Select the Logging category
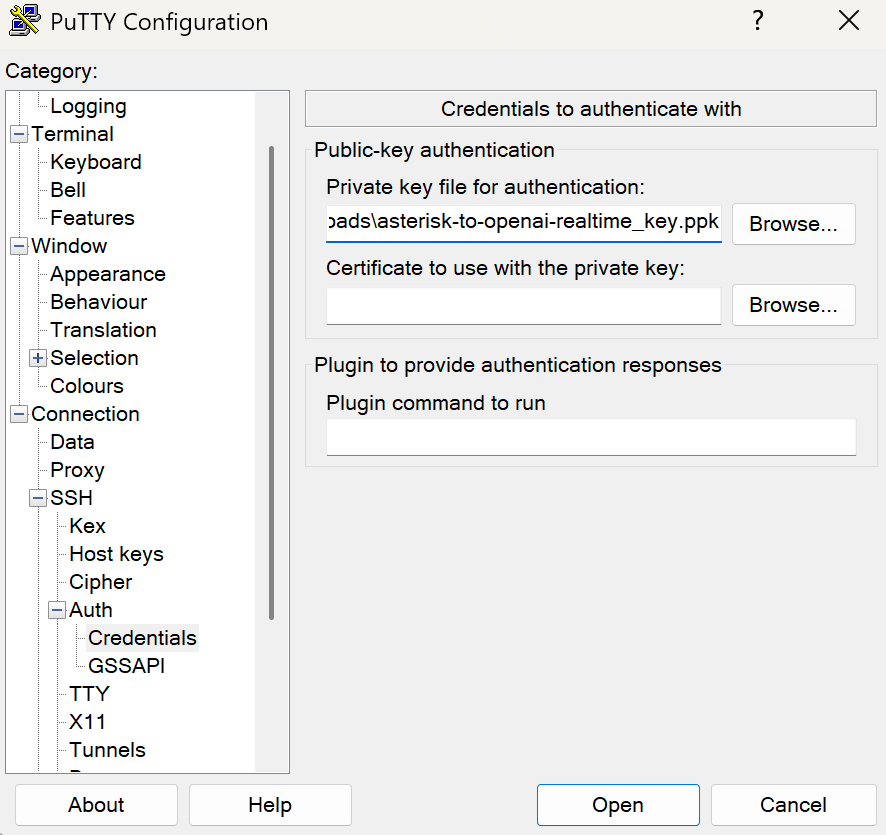This screenshot has height=835, width=886. click(88, 106)
